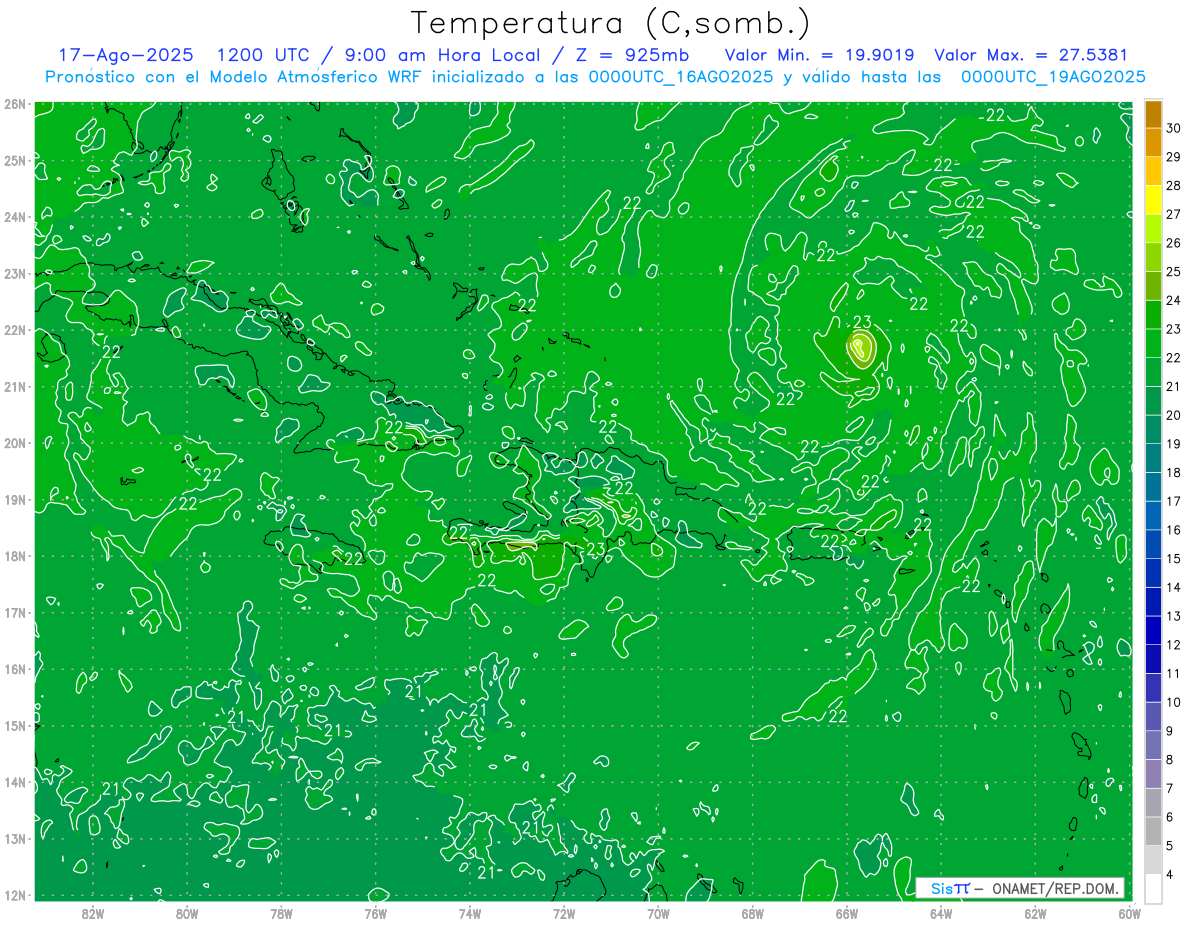This screenshot has width=1200, height=927.
Task: Click the legend value "28" on the colorbar
Action: (x=1174, y=185)
